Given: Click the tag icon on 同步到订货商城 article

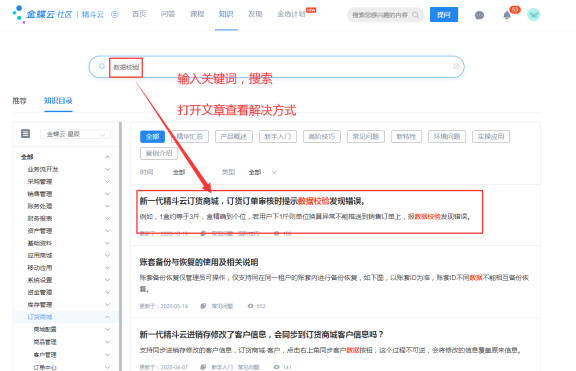Looking at the screenshot, I should (203, 367).
